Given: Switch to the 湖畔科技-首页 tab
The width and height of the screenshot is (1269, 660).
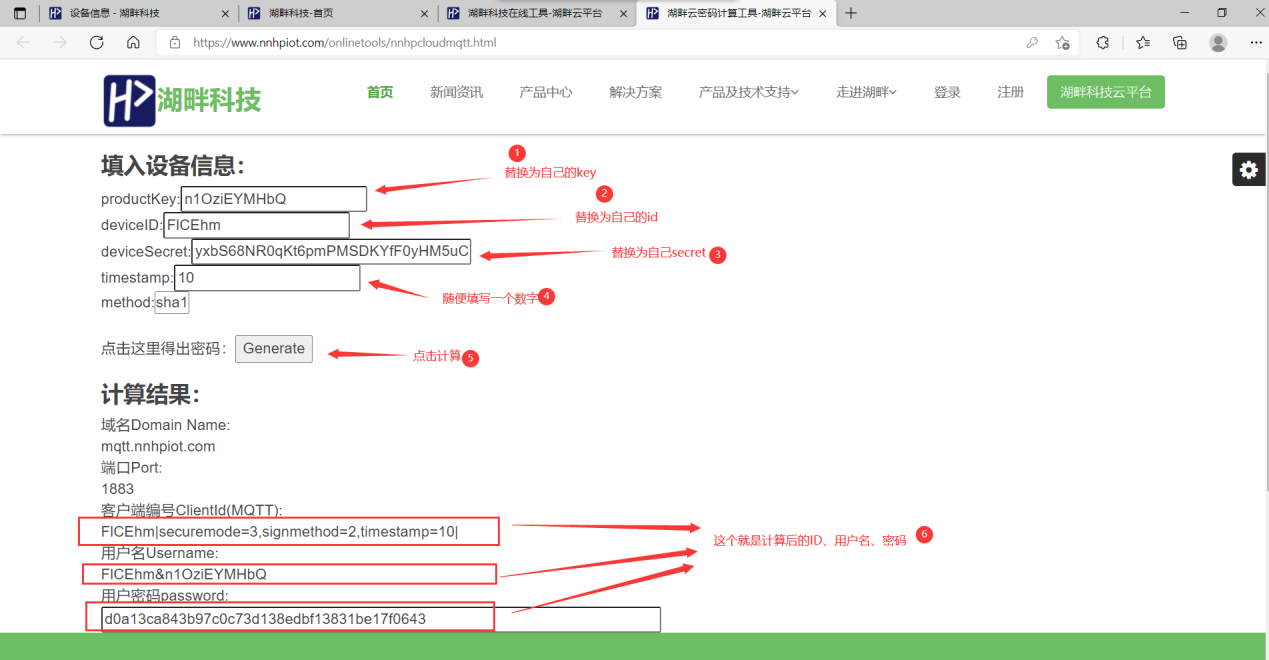Looking at the screenshot, I should 338,14.
